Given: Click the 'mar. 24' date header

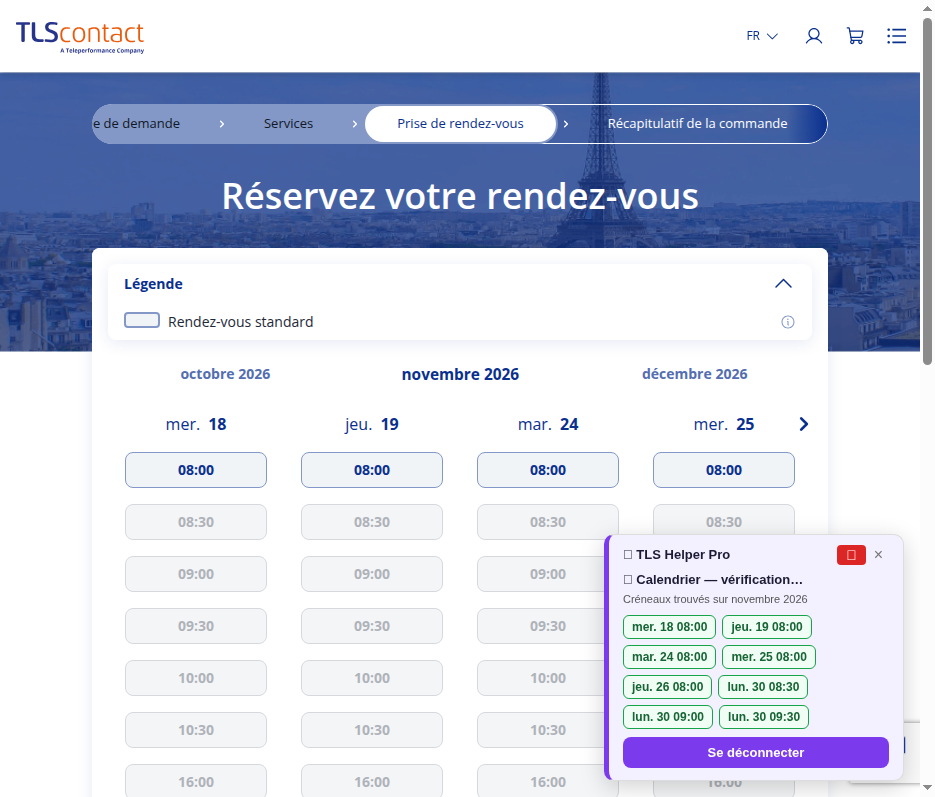Looking at the screenshot, I should point(548,424).
